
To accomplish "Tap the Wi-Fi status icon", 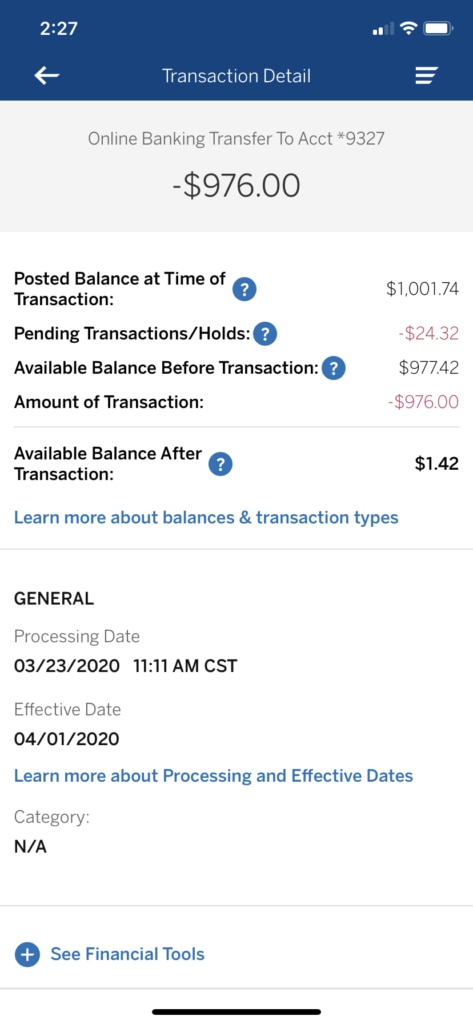I will (x=409, y=28).
